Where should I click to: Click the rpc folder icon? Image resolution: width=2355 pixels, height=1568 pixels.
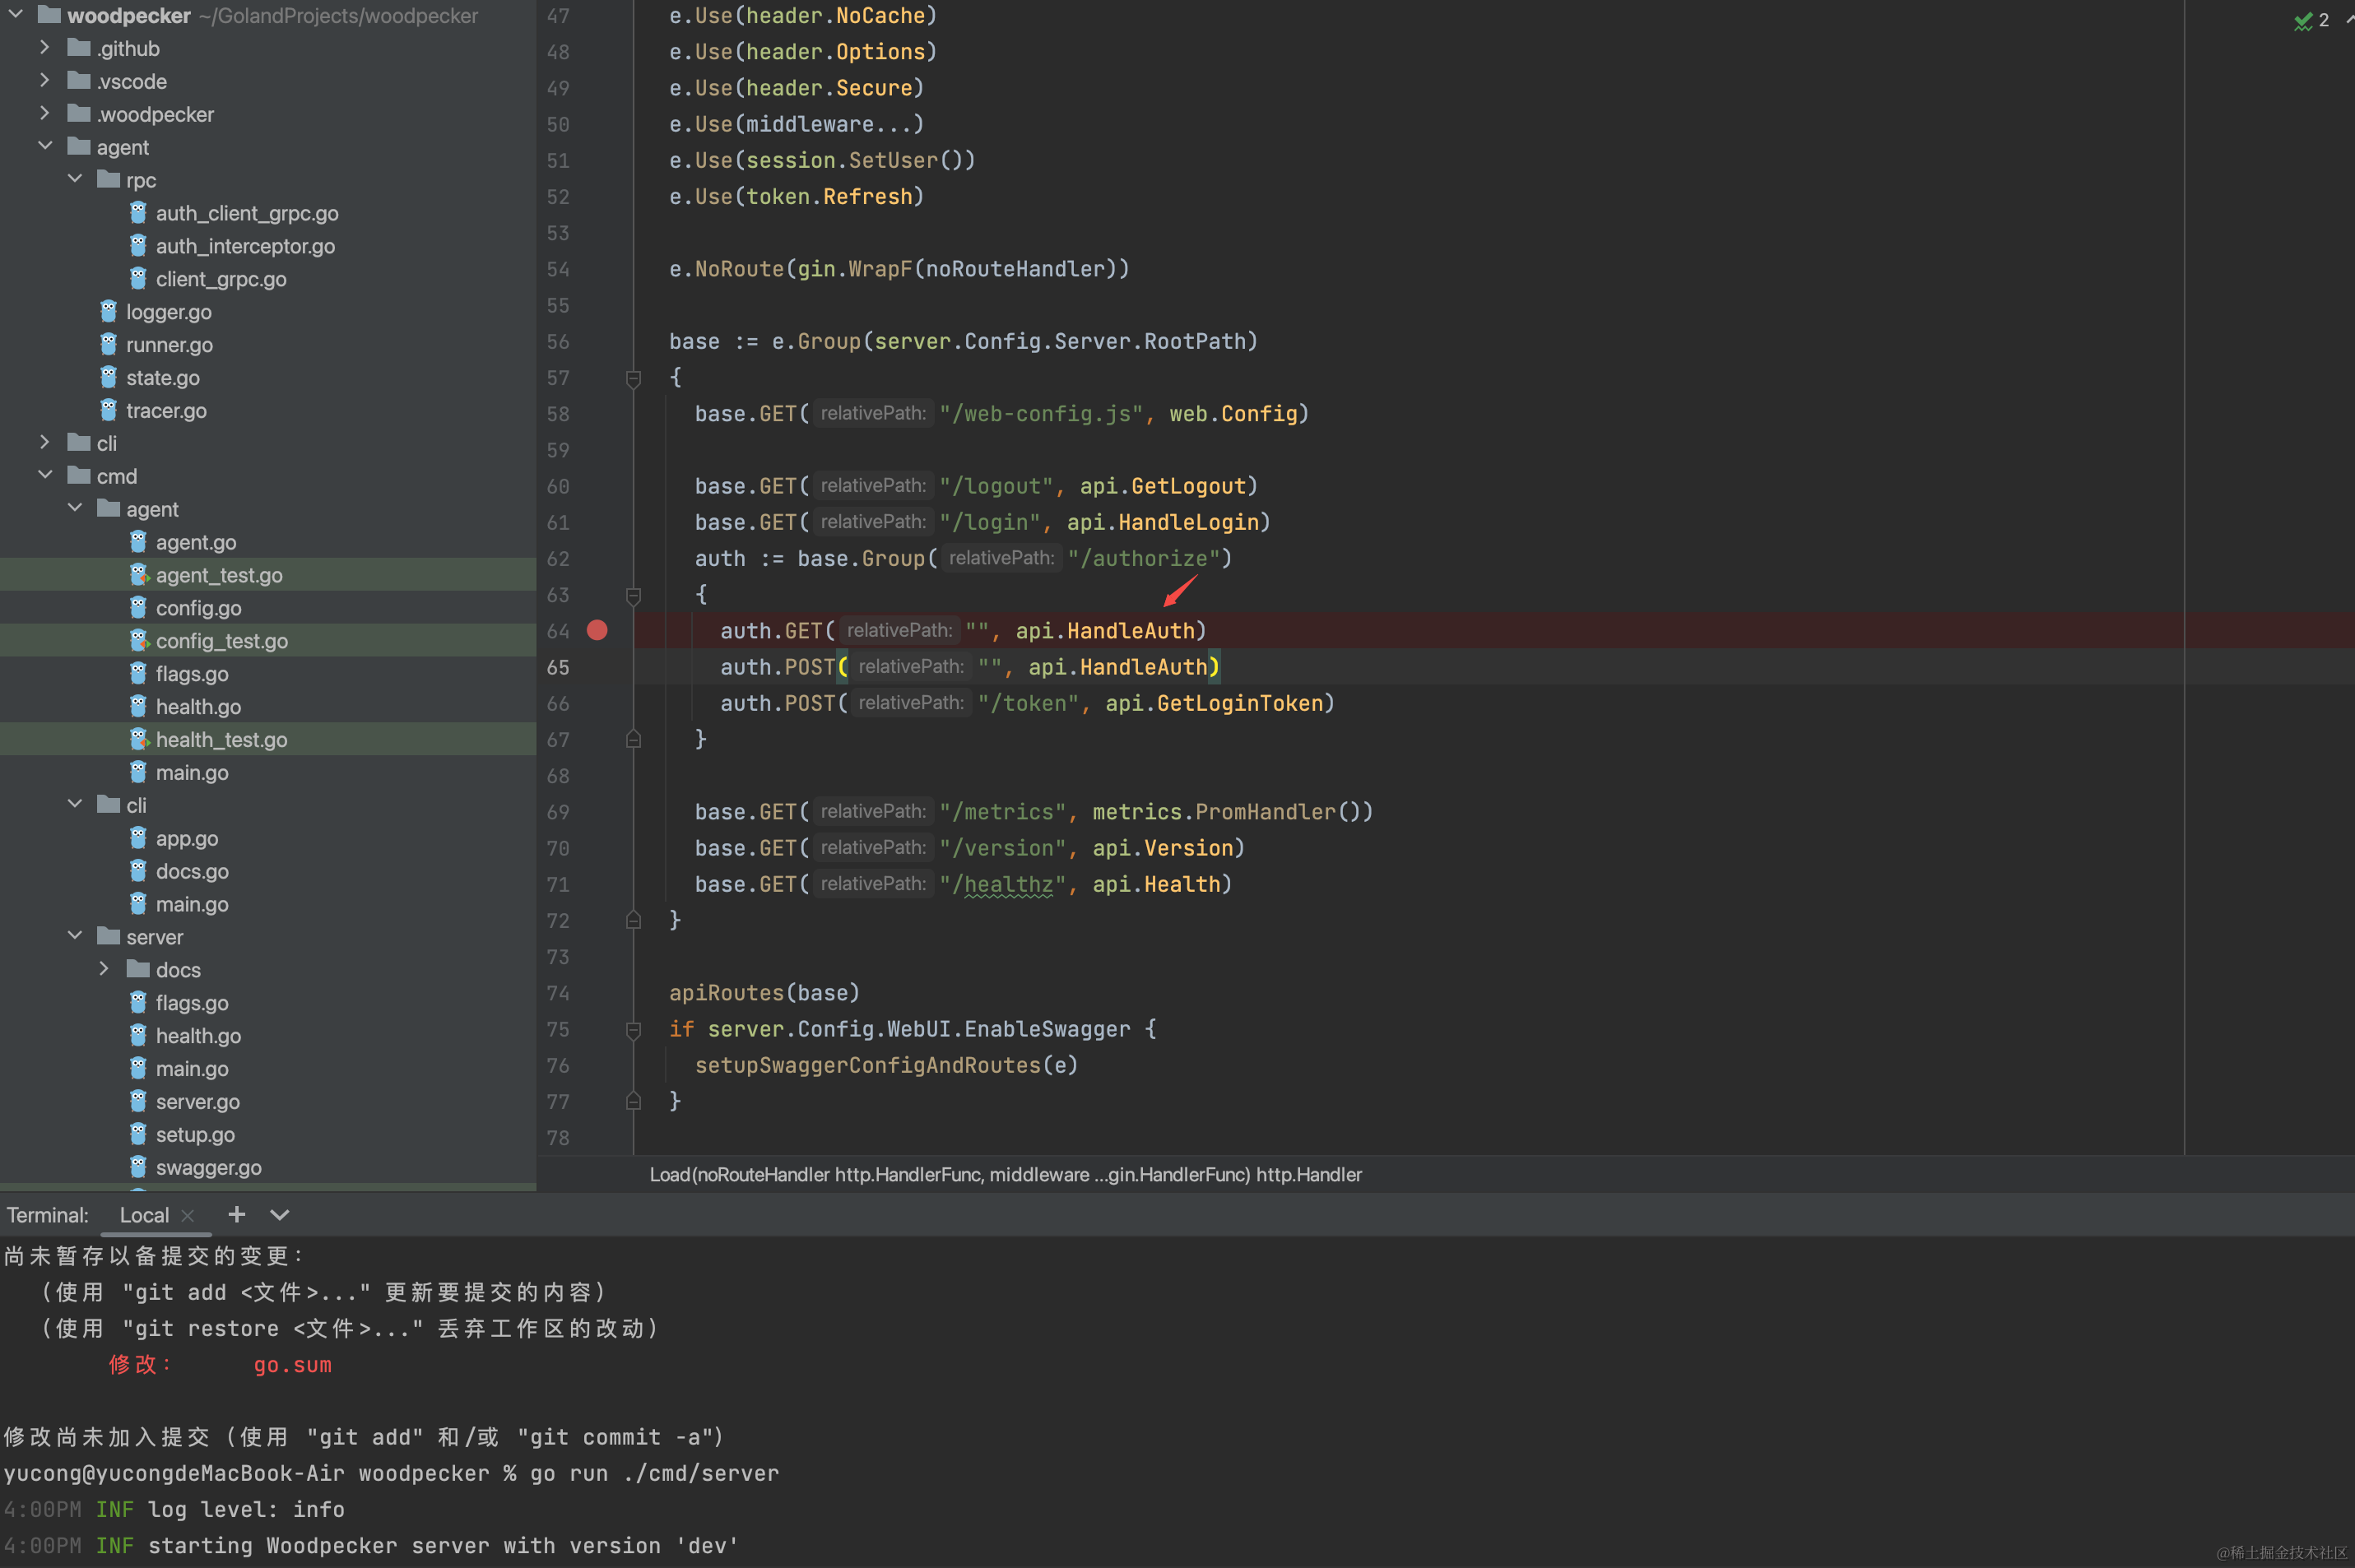109,179
